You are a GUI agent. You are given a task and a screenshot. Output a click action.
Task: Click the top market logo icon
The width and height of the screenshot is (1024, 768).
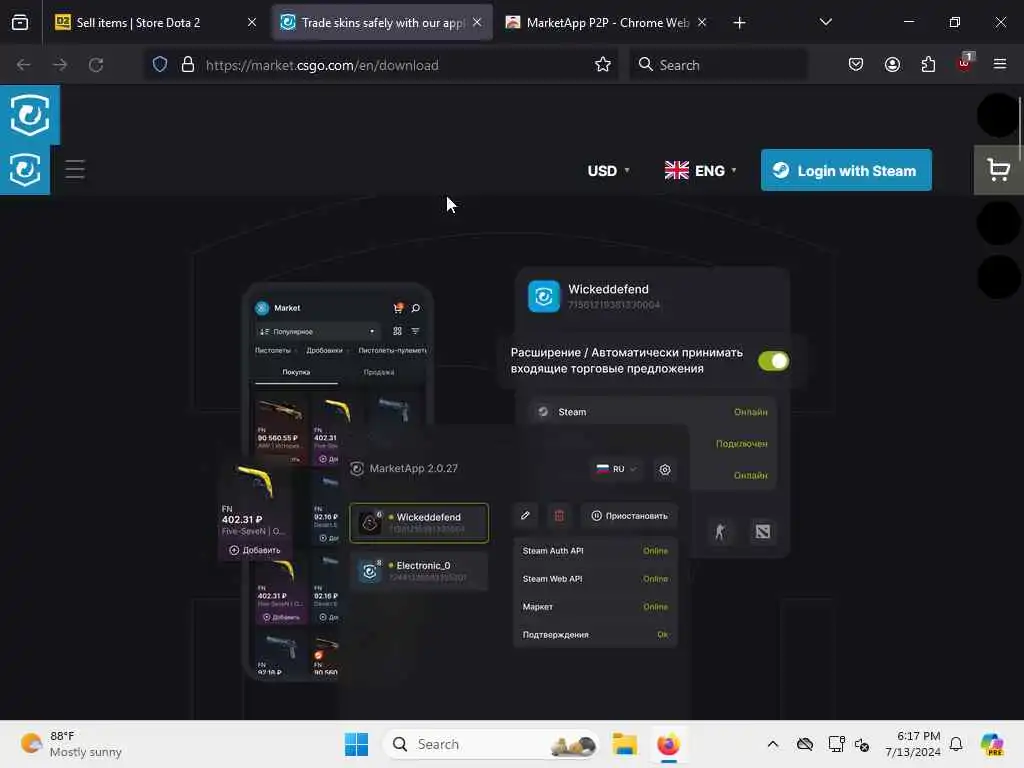(x=30, y=115)
